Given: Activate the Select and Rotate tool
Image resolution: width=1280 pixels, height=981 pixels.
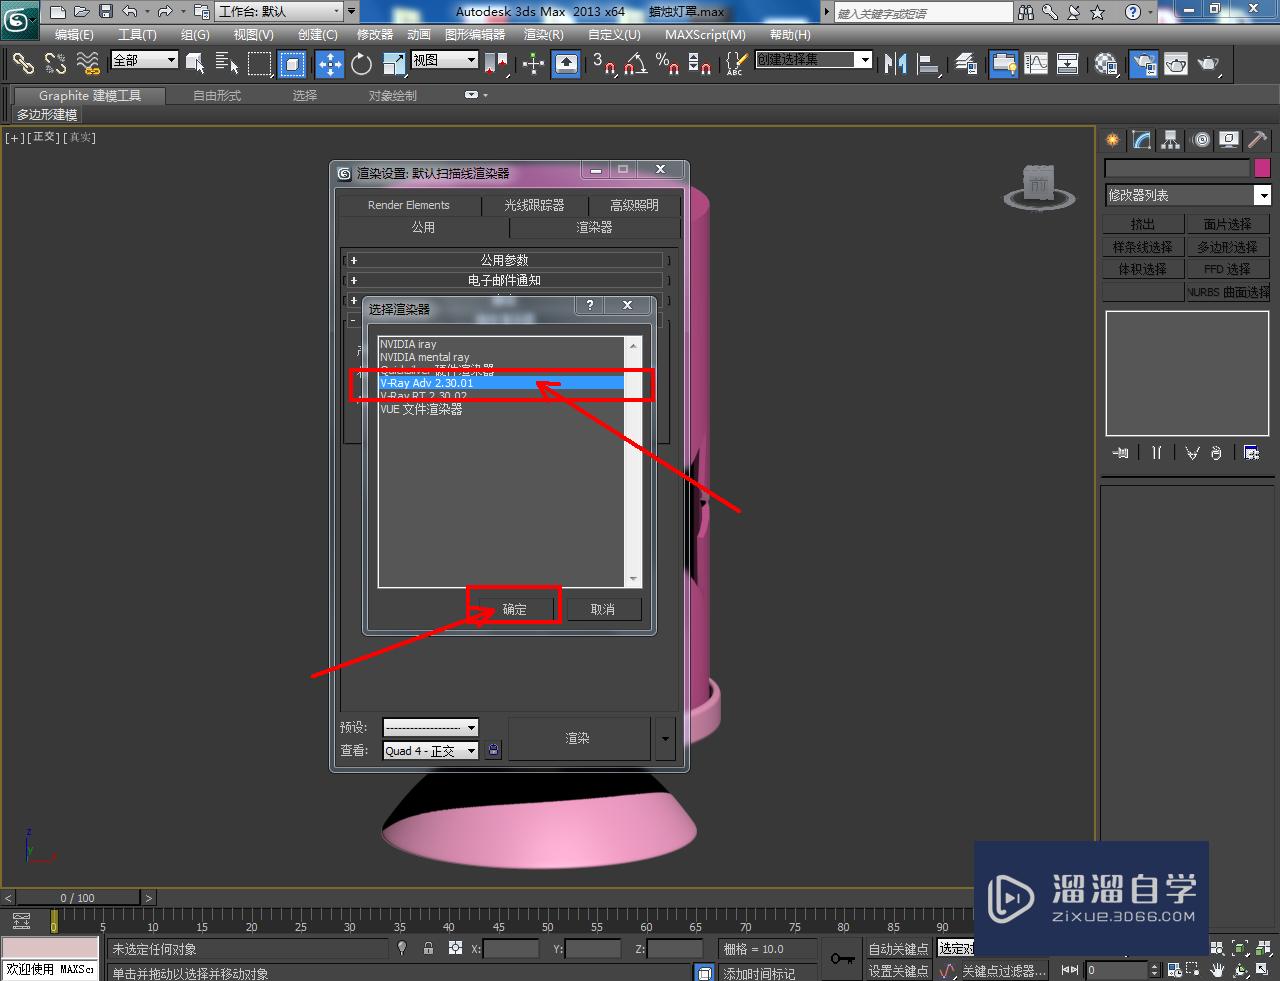Looking at the screenshot, I should coord(361,64).
